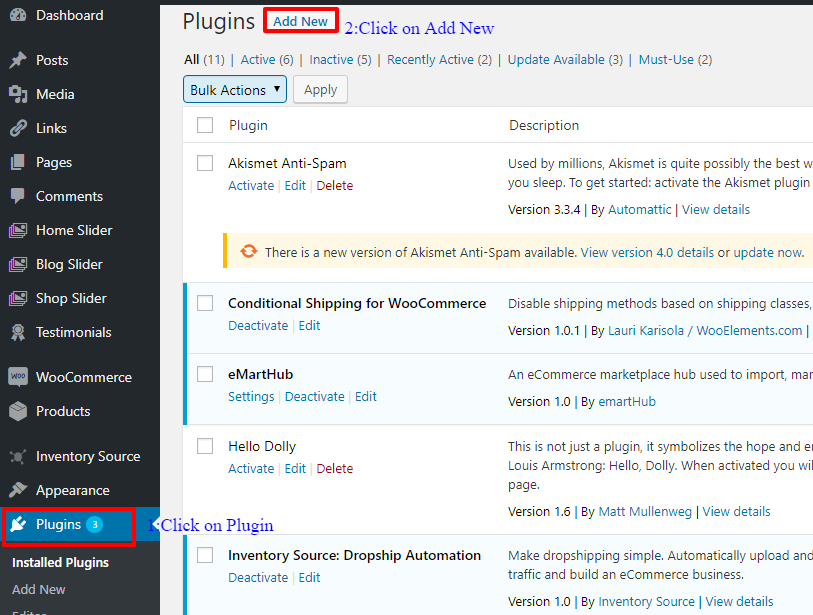813x615 pixels.
Task: Open the Posts menu
Action: pos(52,60)
